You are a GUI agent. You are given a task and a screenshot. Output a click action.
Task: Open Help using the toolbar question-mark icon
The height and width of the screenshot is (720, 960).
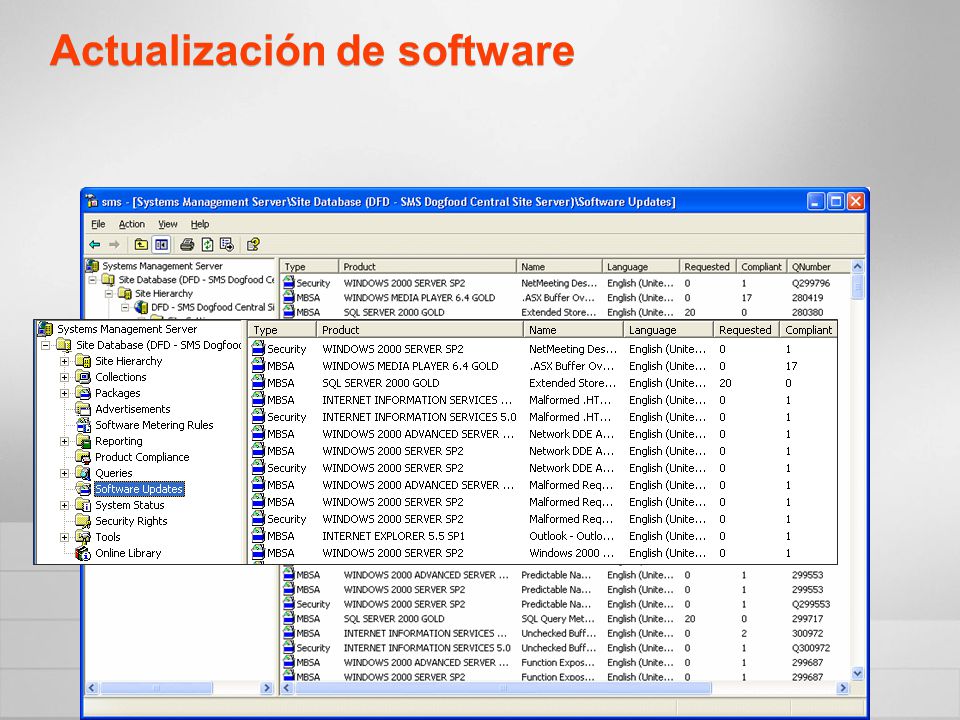pyautogui.click(x=253, y=245)
